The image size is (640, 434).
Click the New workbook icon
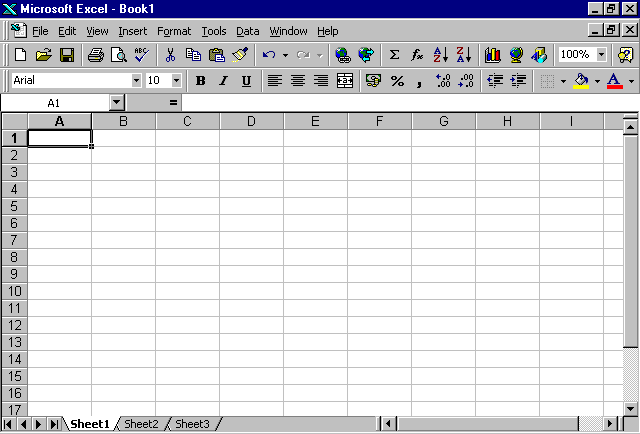click(20, 54)
